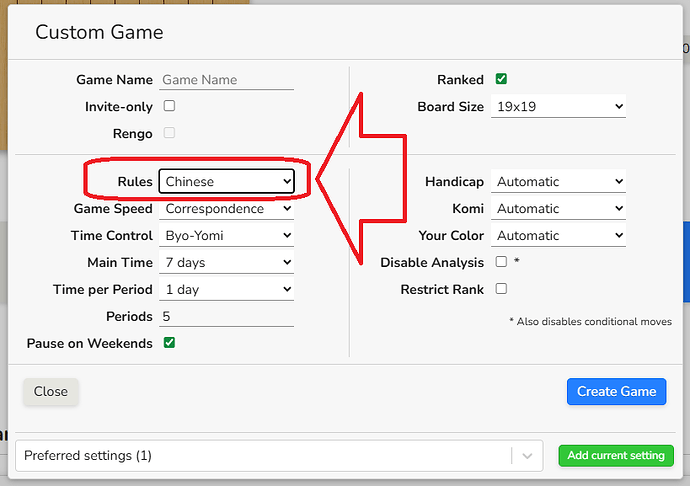
Task: Click the Periods input field
Action: coord(226,317)
